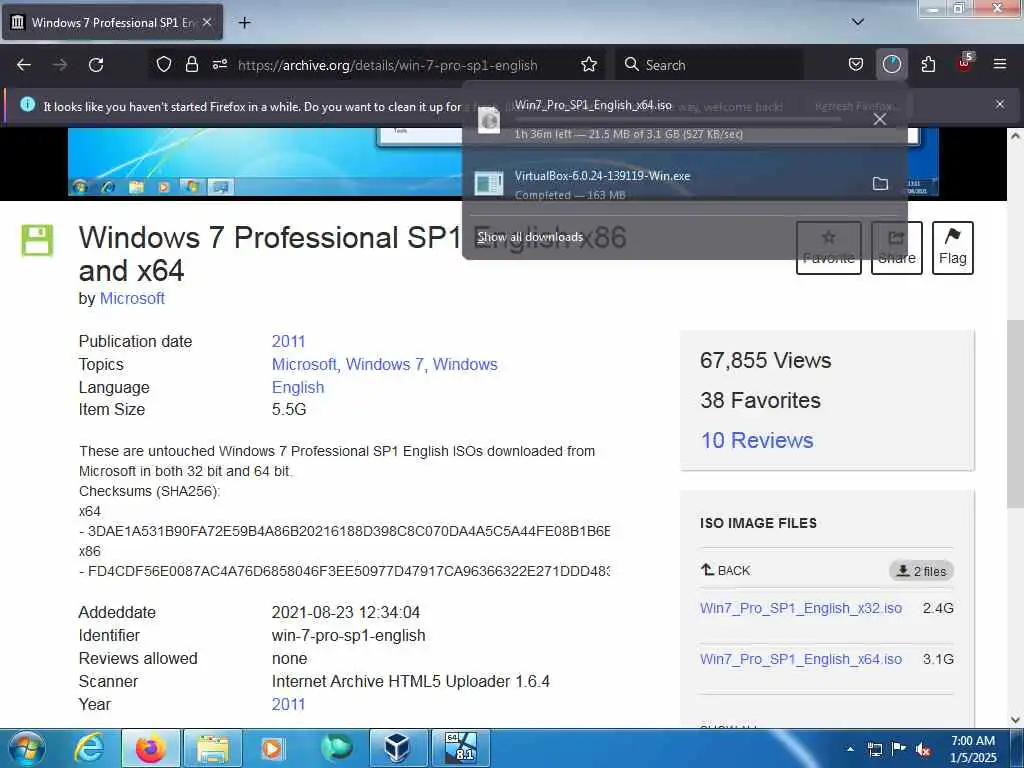This screenshot has width=1024, height=768.
Task: Open the Microsoft creator link
Action: [132, 298]
